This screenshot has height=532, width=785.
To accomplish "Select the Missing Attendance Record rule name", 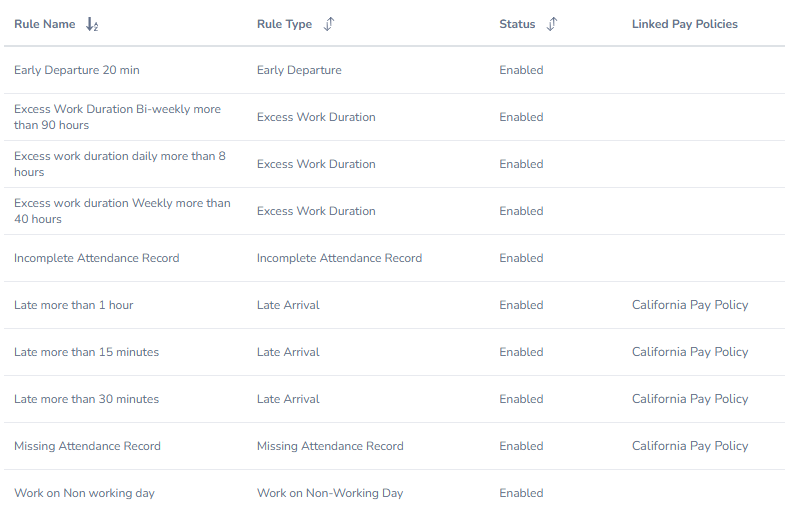I will (87, 446).
